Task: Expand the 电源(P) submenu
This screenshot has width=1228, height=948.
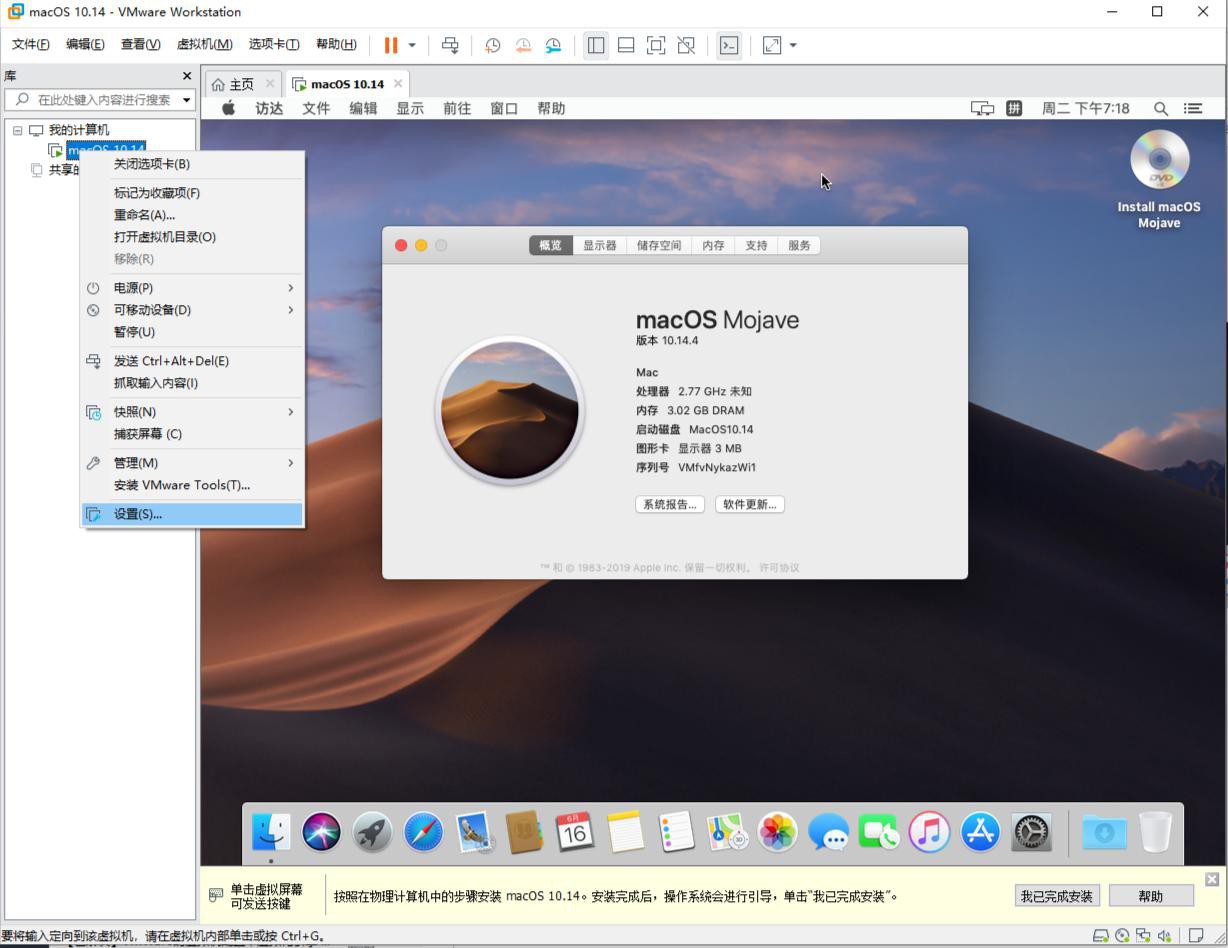Action: pyautogui.click(x=193, y=288)
